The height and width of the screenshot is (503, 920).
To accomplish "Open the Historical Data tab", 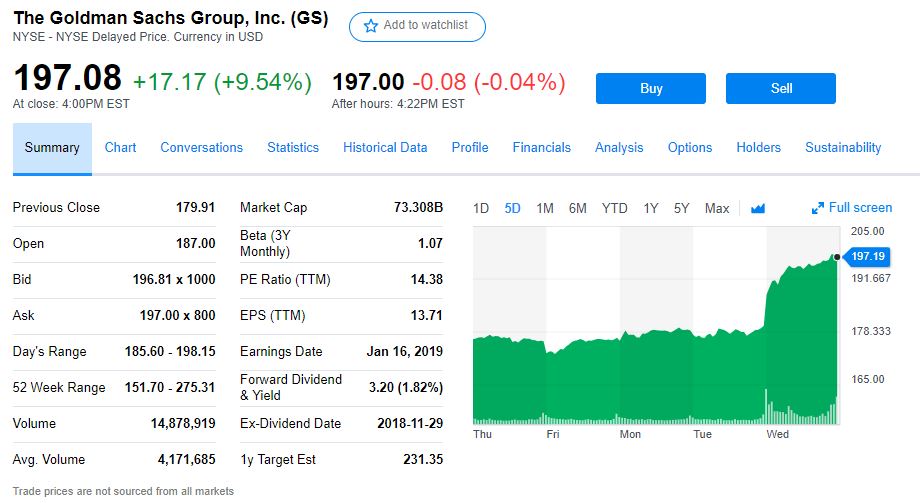I will (385, 147).
